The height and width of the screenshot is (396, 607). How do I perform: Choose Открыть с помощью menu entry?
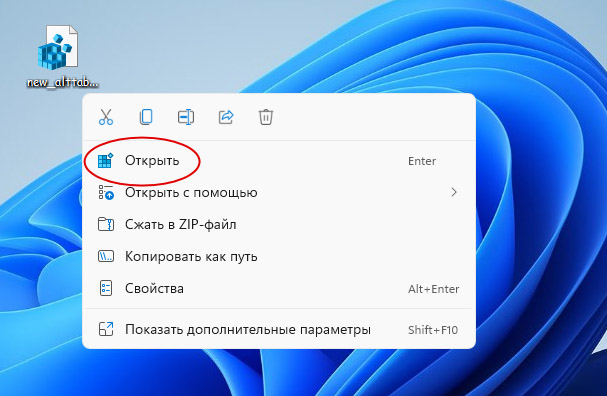pos(279,192)
